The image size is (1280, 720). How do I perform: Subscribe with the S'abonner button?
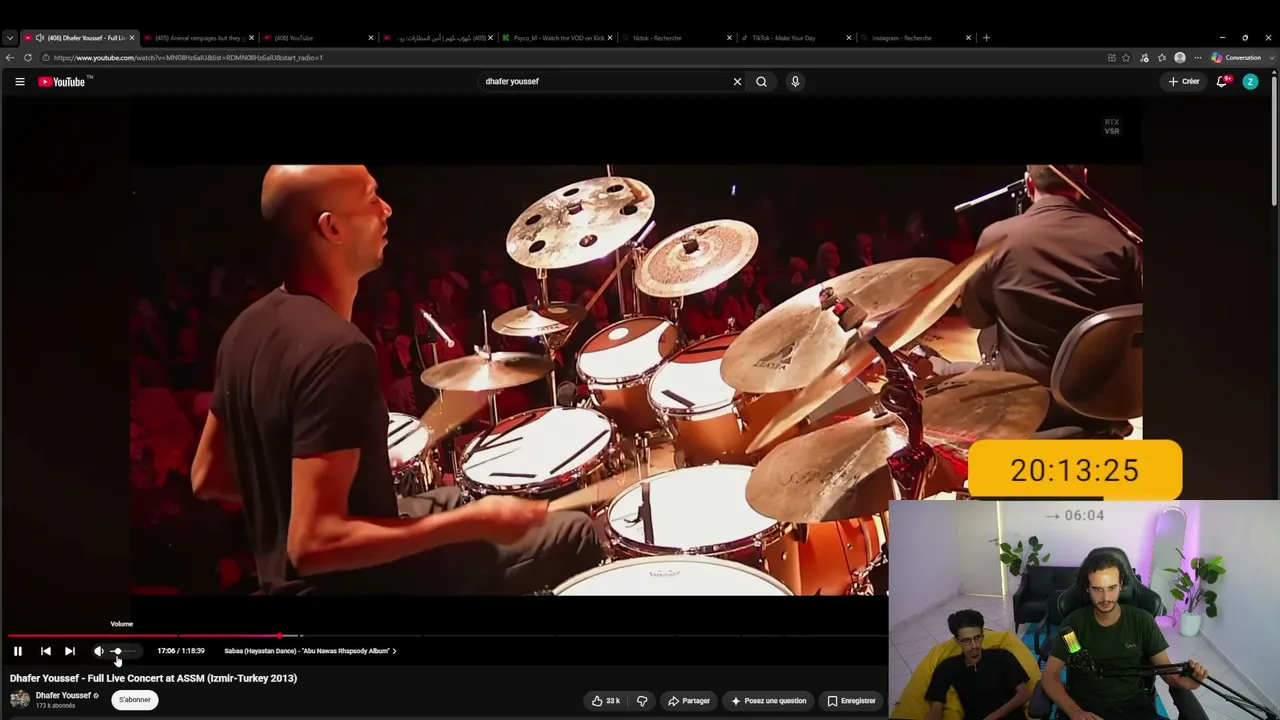click(135, 700)
